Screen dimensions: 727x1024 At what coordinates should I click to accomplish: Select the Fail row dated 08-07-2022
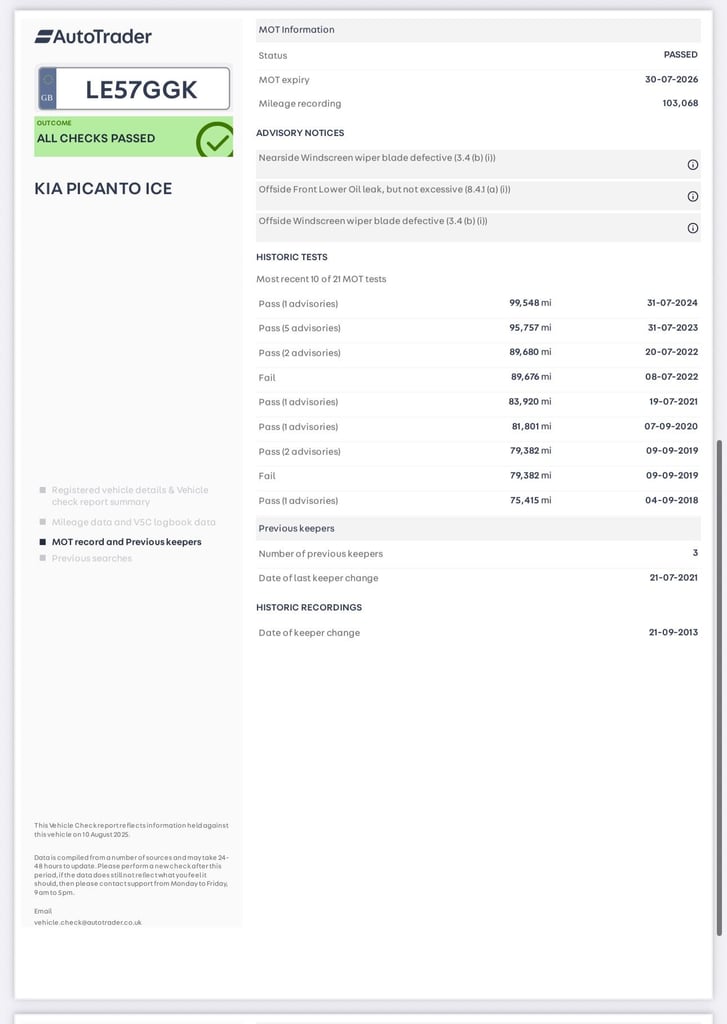click(478, 377)
